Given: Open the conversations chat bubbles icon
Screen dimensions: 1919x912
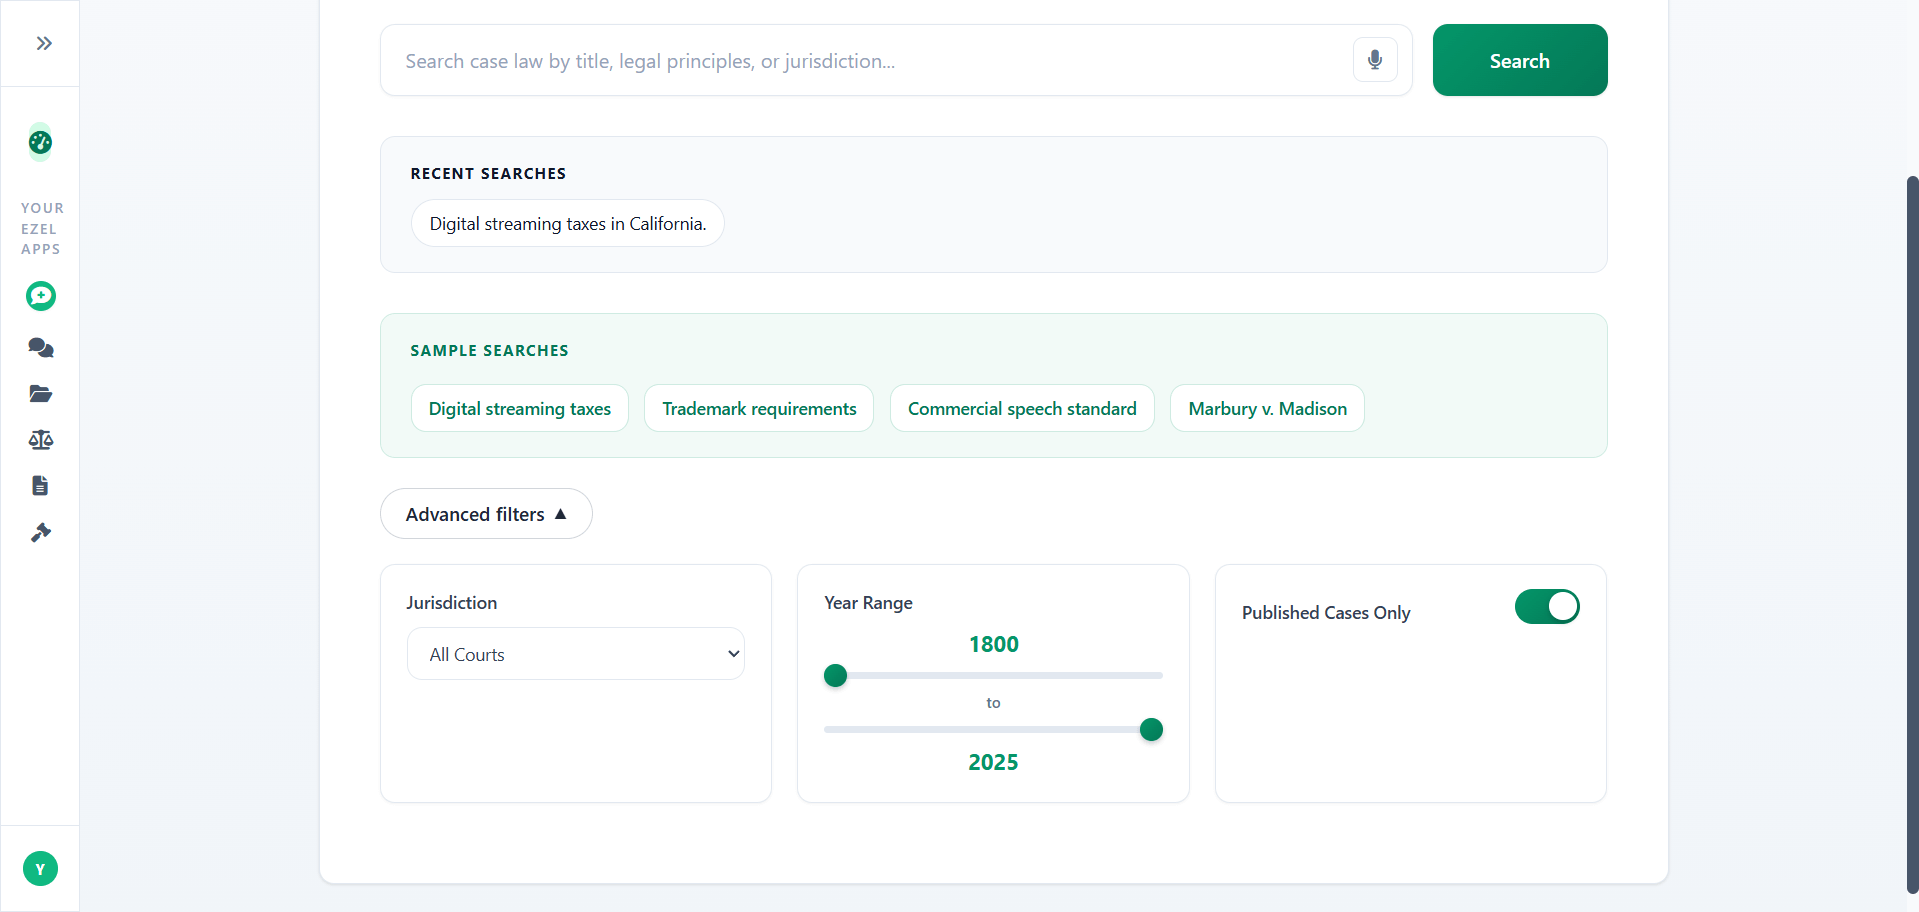Looking at the screenshot, I should pos(40,347).
